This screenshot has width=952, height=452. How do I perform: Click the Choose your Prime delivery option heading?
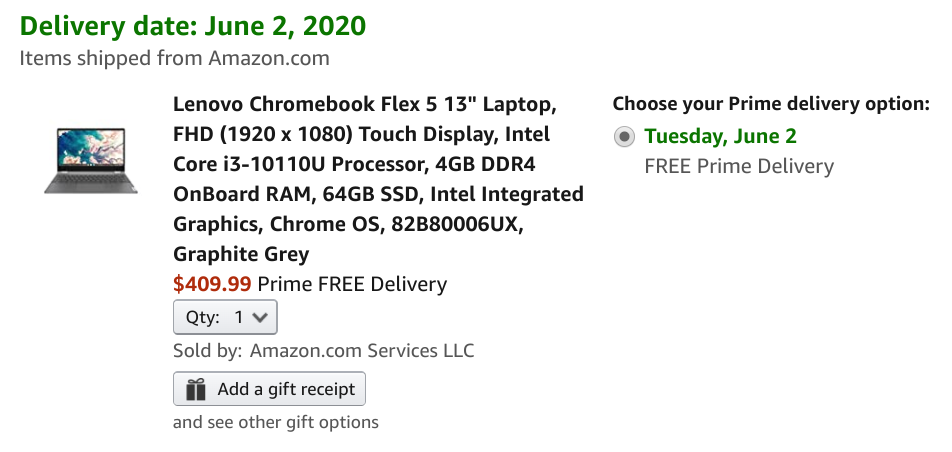pos(771,104)
